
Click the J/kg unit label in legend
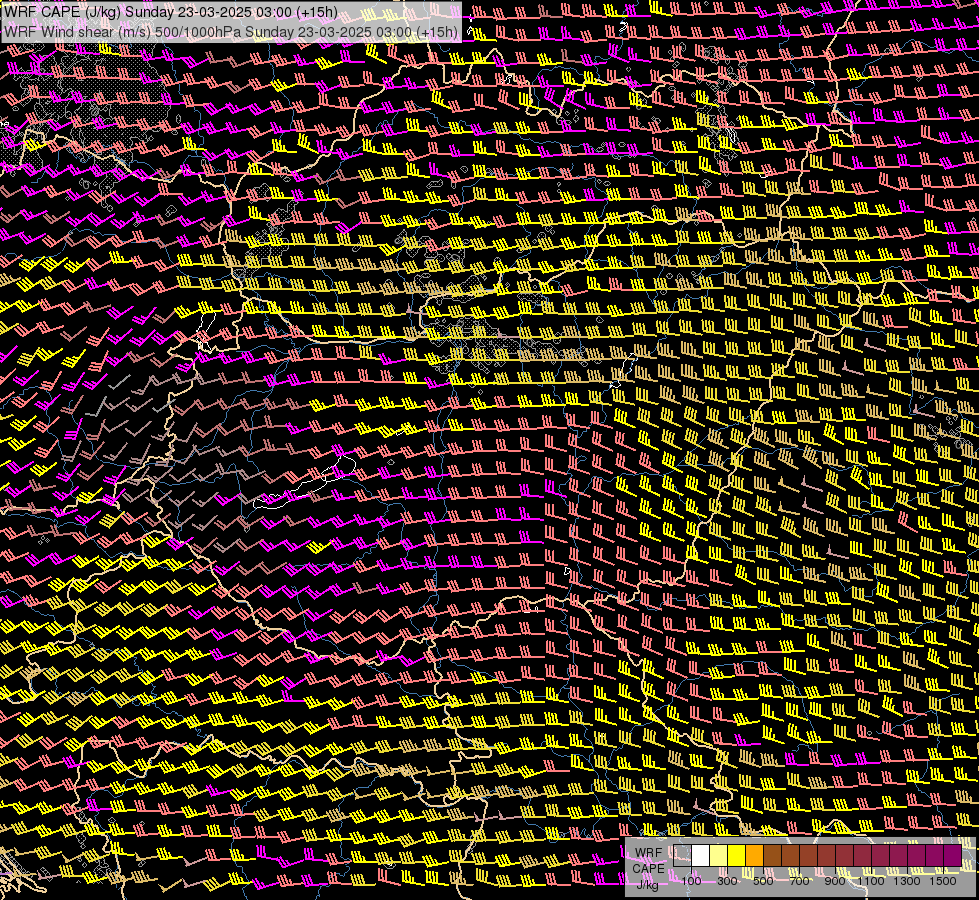click(648, 885)
